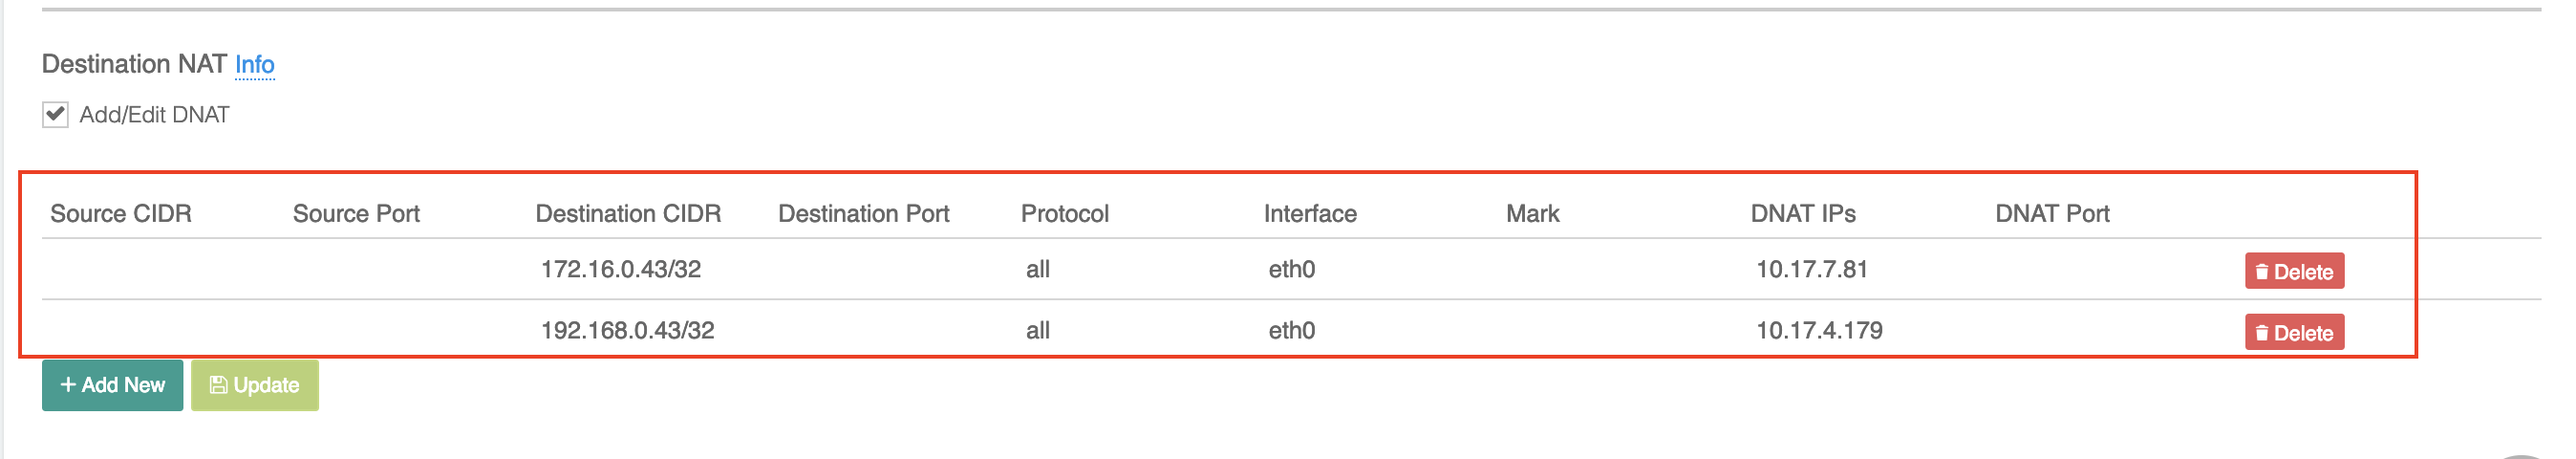Image resolution: width=2576 pixels, height=459 pixels.
Task: Click the plus Add New button
Action: [112, 385]
